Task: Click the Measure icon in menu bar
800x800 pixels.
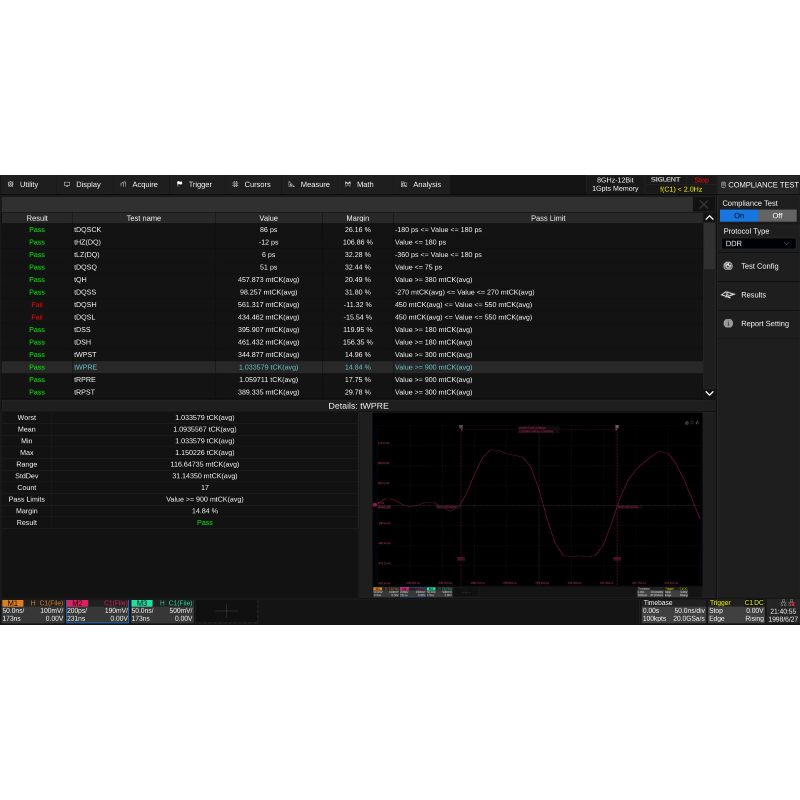Action: (x=292, y=184)
